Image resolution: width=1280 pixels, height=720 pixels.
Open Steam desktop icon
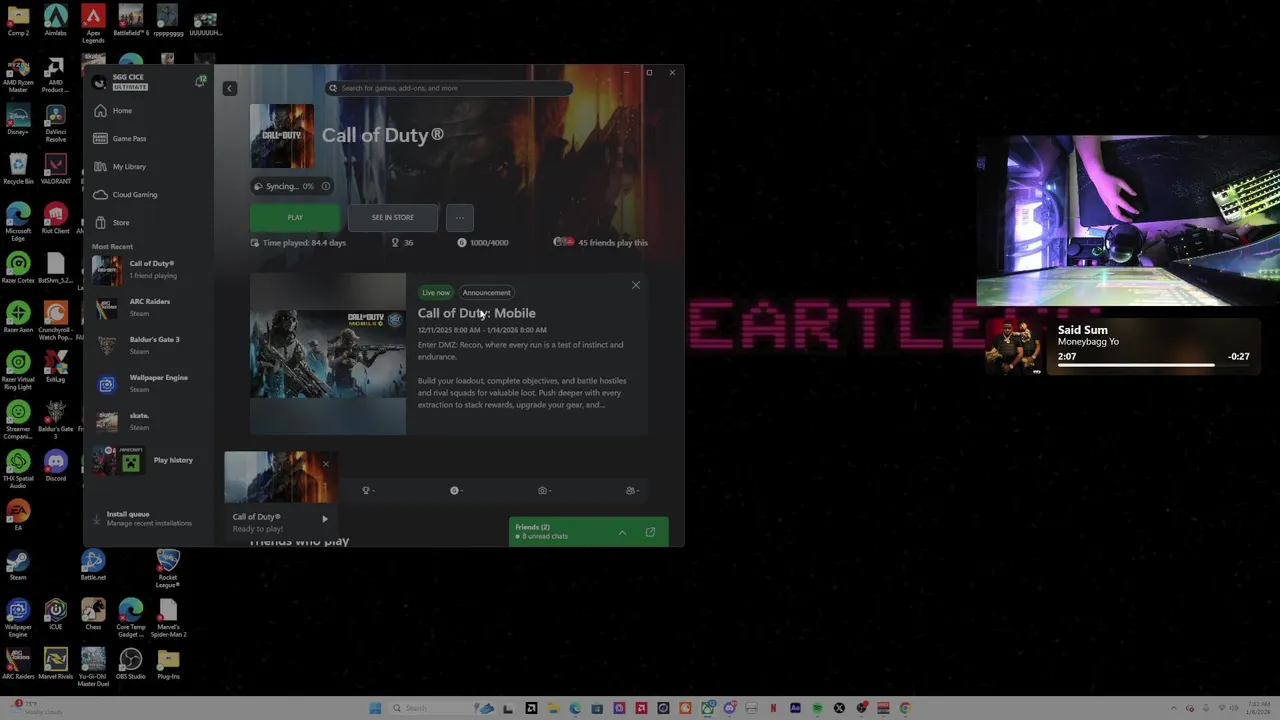point(18,565)
